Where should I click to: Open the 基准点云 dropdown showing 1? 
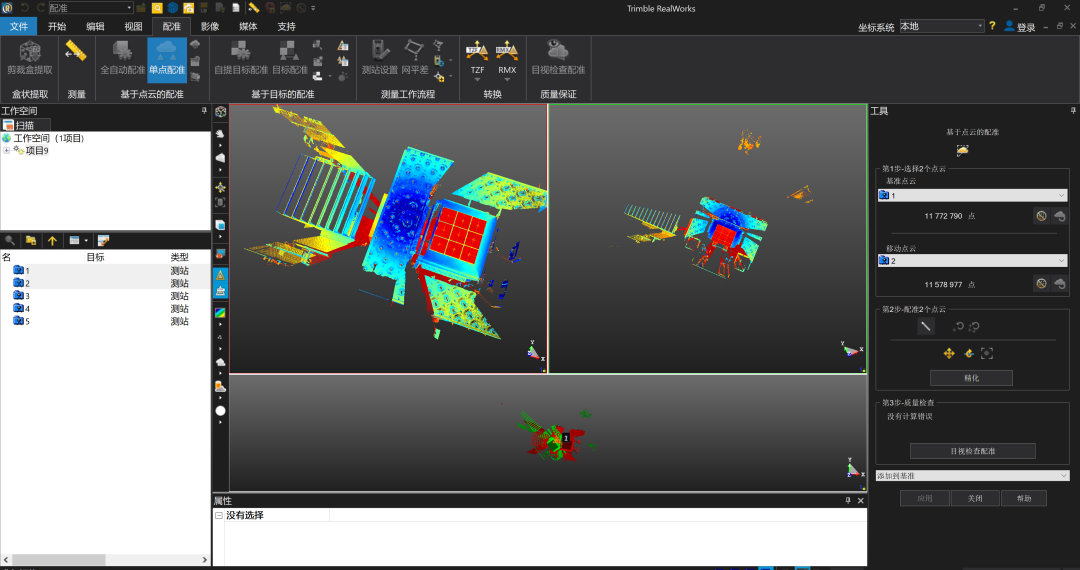pos(973,196)
